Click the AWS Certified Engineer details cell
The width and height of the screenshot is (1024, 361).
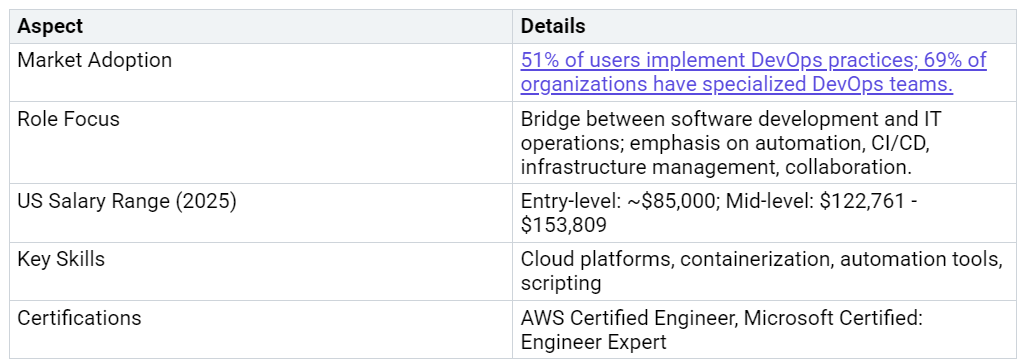coord(764,329)
